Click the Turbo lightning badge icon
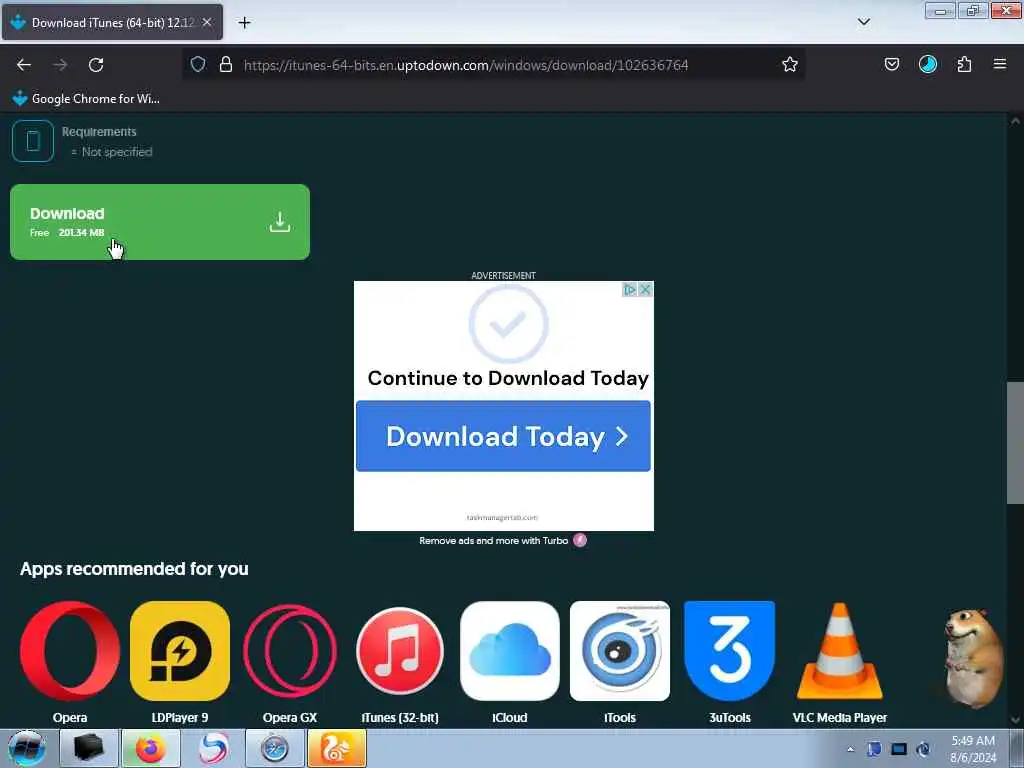The image size is (1024, 768). (580, 540)
